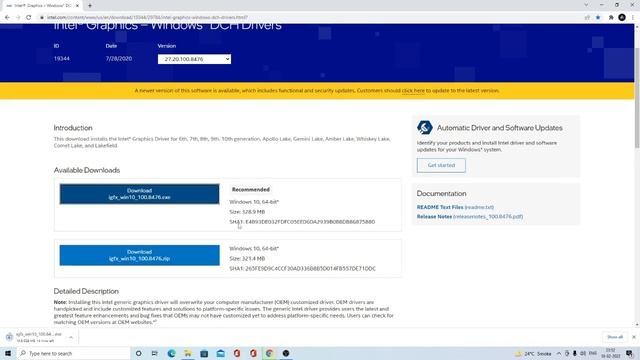Go back to the previous page
The height and width of the screenshot is (360, 640).
click(7, 17)
